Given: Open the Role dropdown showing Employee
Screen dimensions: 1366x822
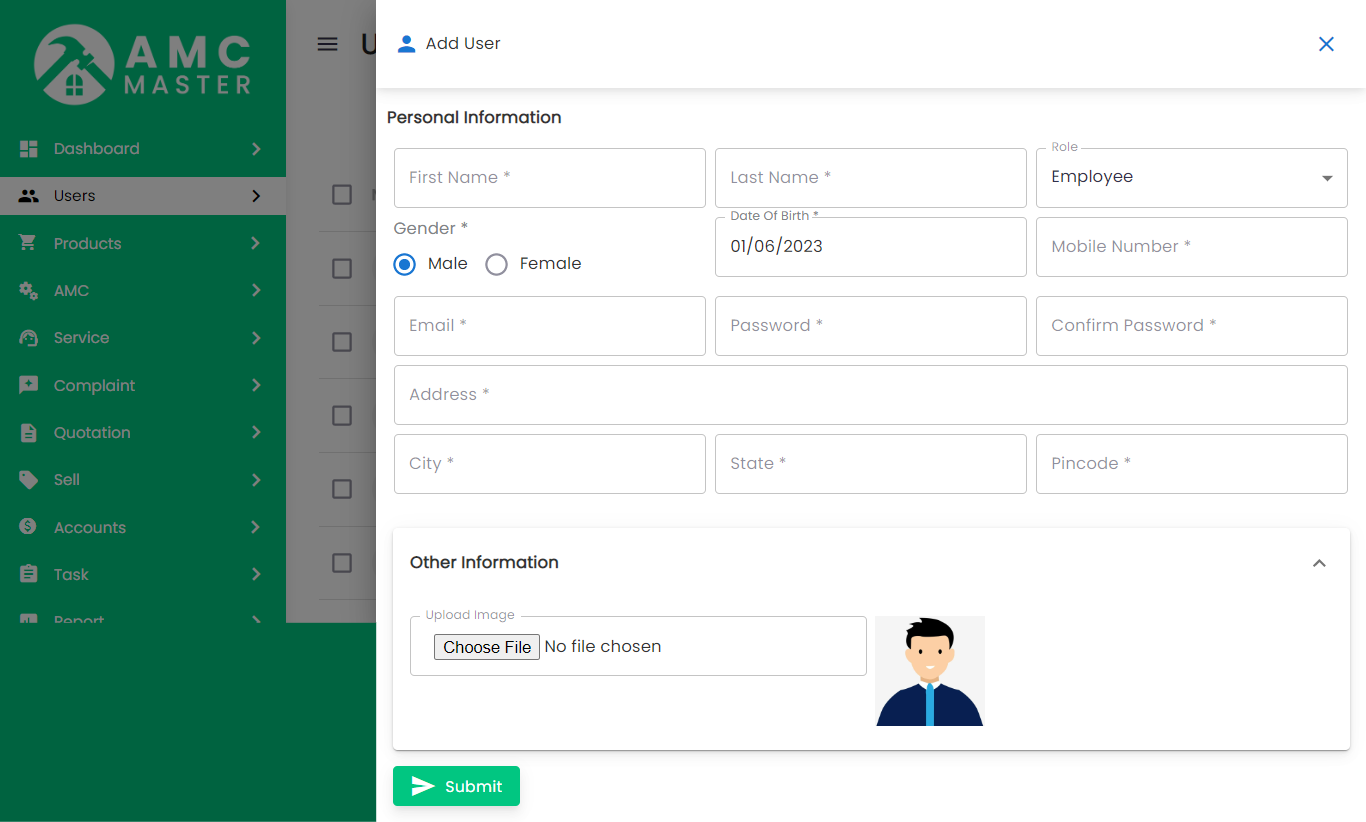Looking at the screenshot, I should click(1191, 178).
